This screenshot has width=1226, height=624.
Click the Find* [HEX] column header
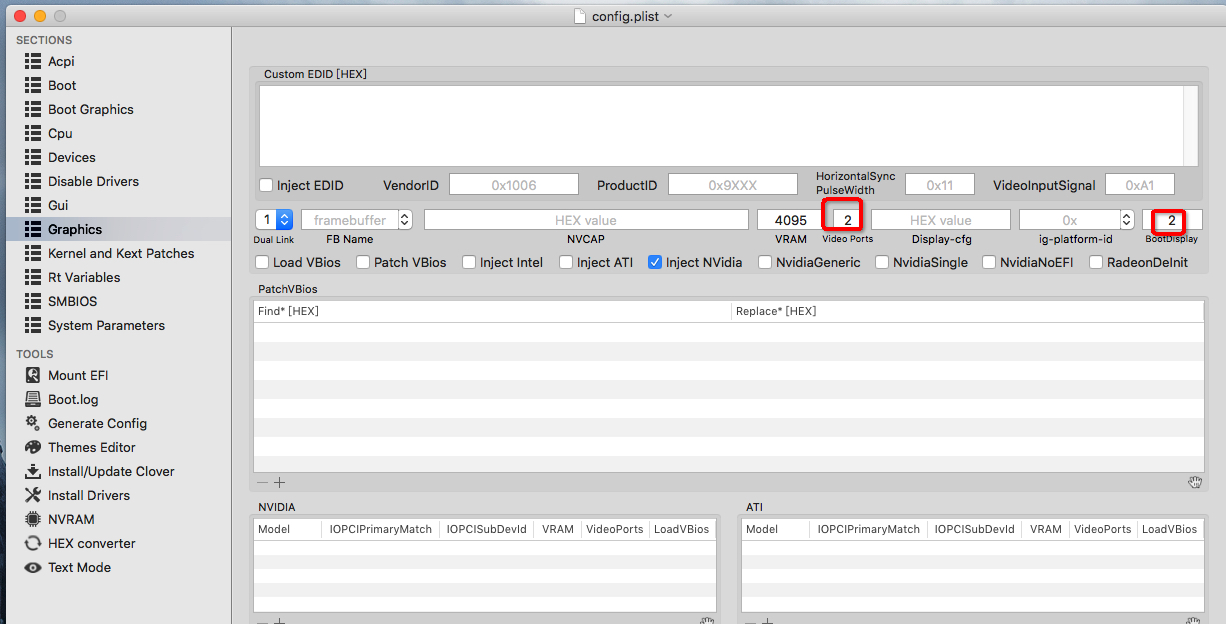point(492,311)
